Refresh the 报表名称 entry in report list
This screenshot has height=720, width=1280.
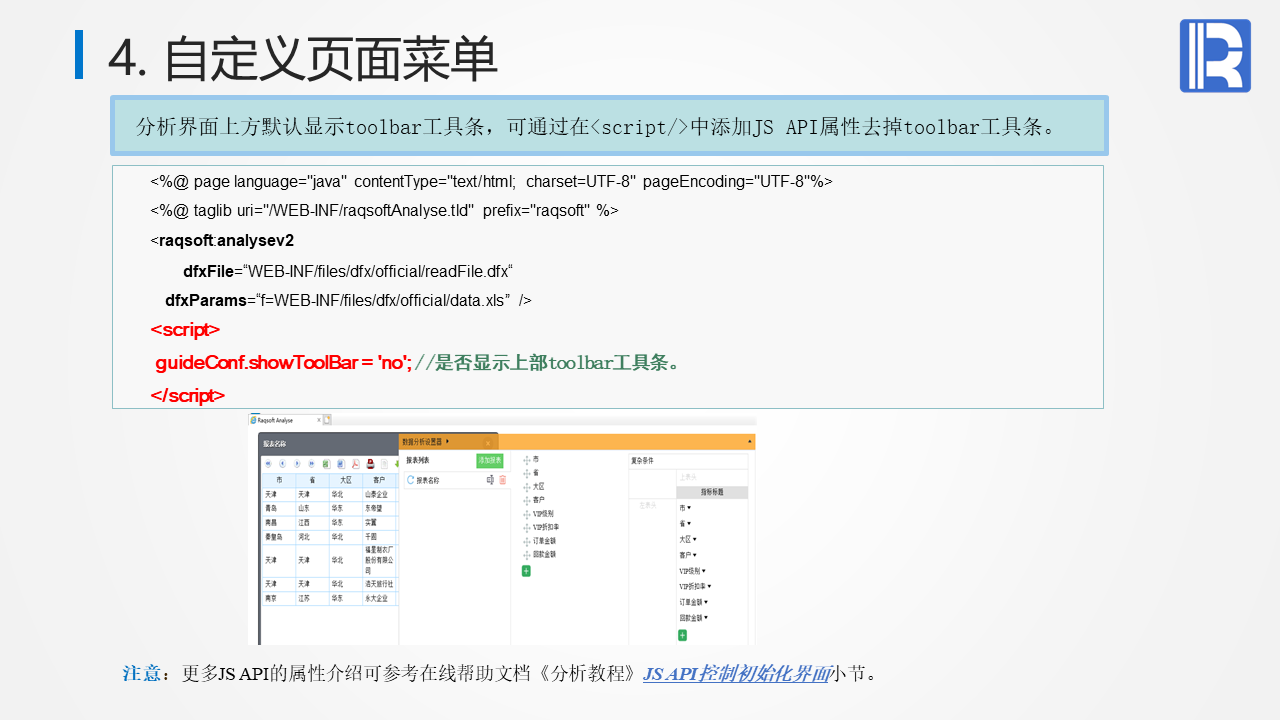(x=410, y=480)
